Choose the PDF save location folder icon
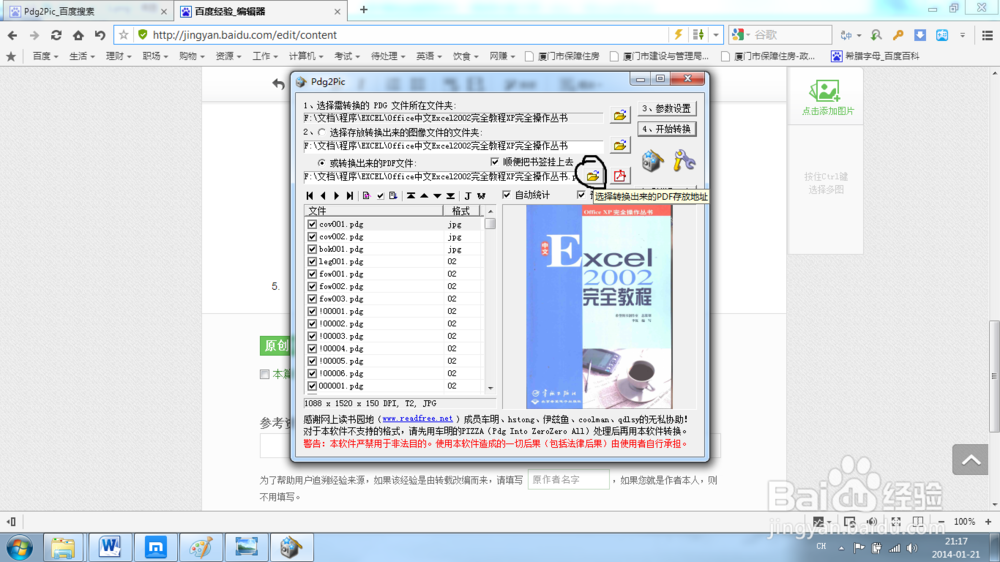This screenshot has width=1000, height=562. pyautogui.click(x=592, y=176)
